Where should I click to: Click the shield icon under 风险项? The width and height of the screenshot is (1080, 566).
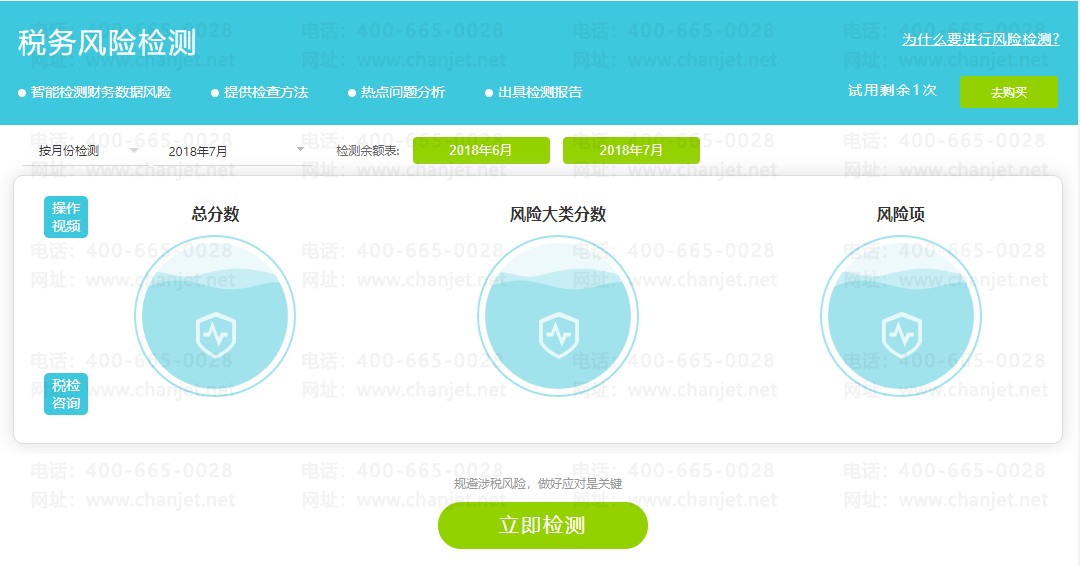tap(901, 335)
